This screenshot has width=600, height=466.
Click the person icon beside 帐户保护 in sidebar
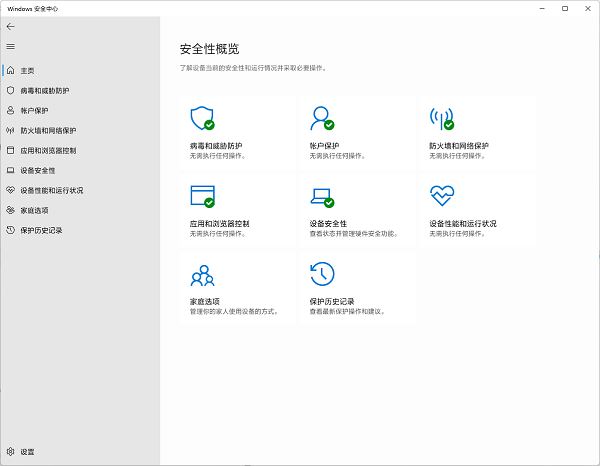(x=11, y=110)
